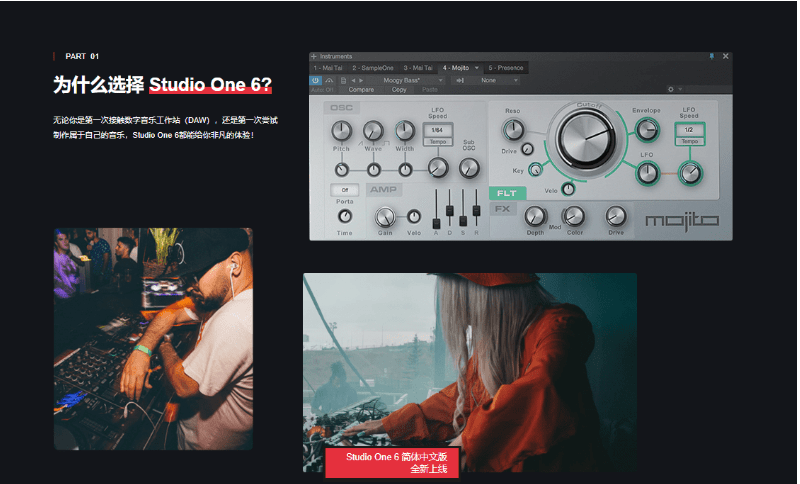Click the Attack (A) envelope fader
The height and width of the screenshot is (484, 800).
[x=436, y=223]
